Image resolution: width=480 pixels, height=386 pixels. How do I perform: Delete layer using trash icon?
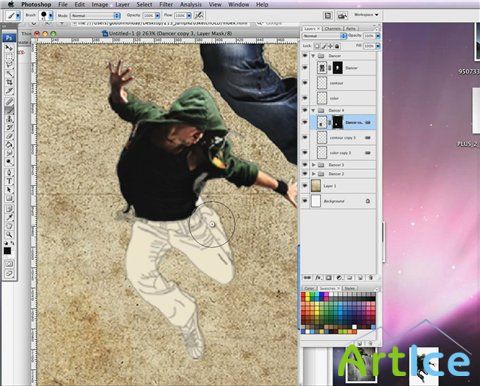pos(370,277)
